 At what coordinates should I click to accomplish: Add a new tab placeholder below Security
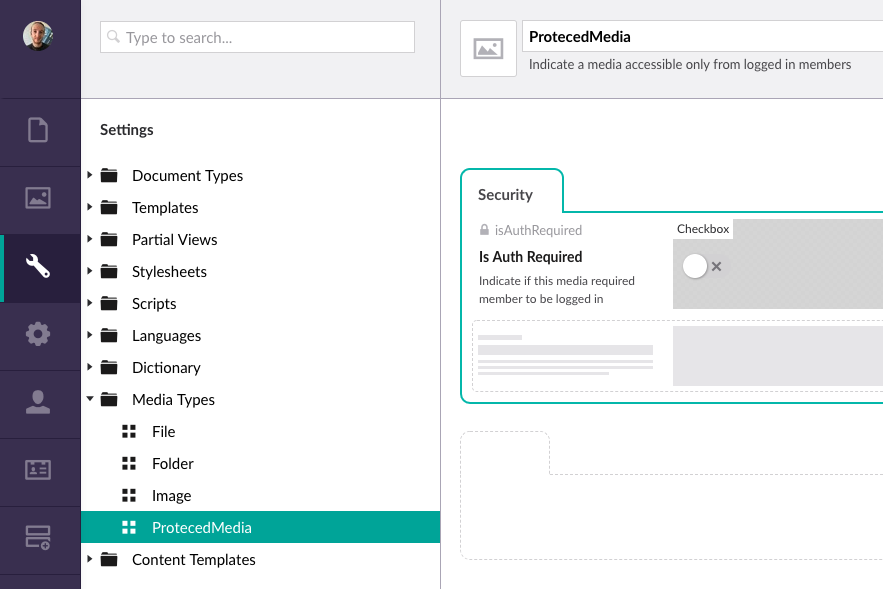(505, 453)
